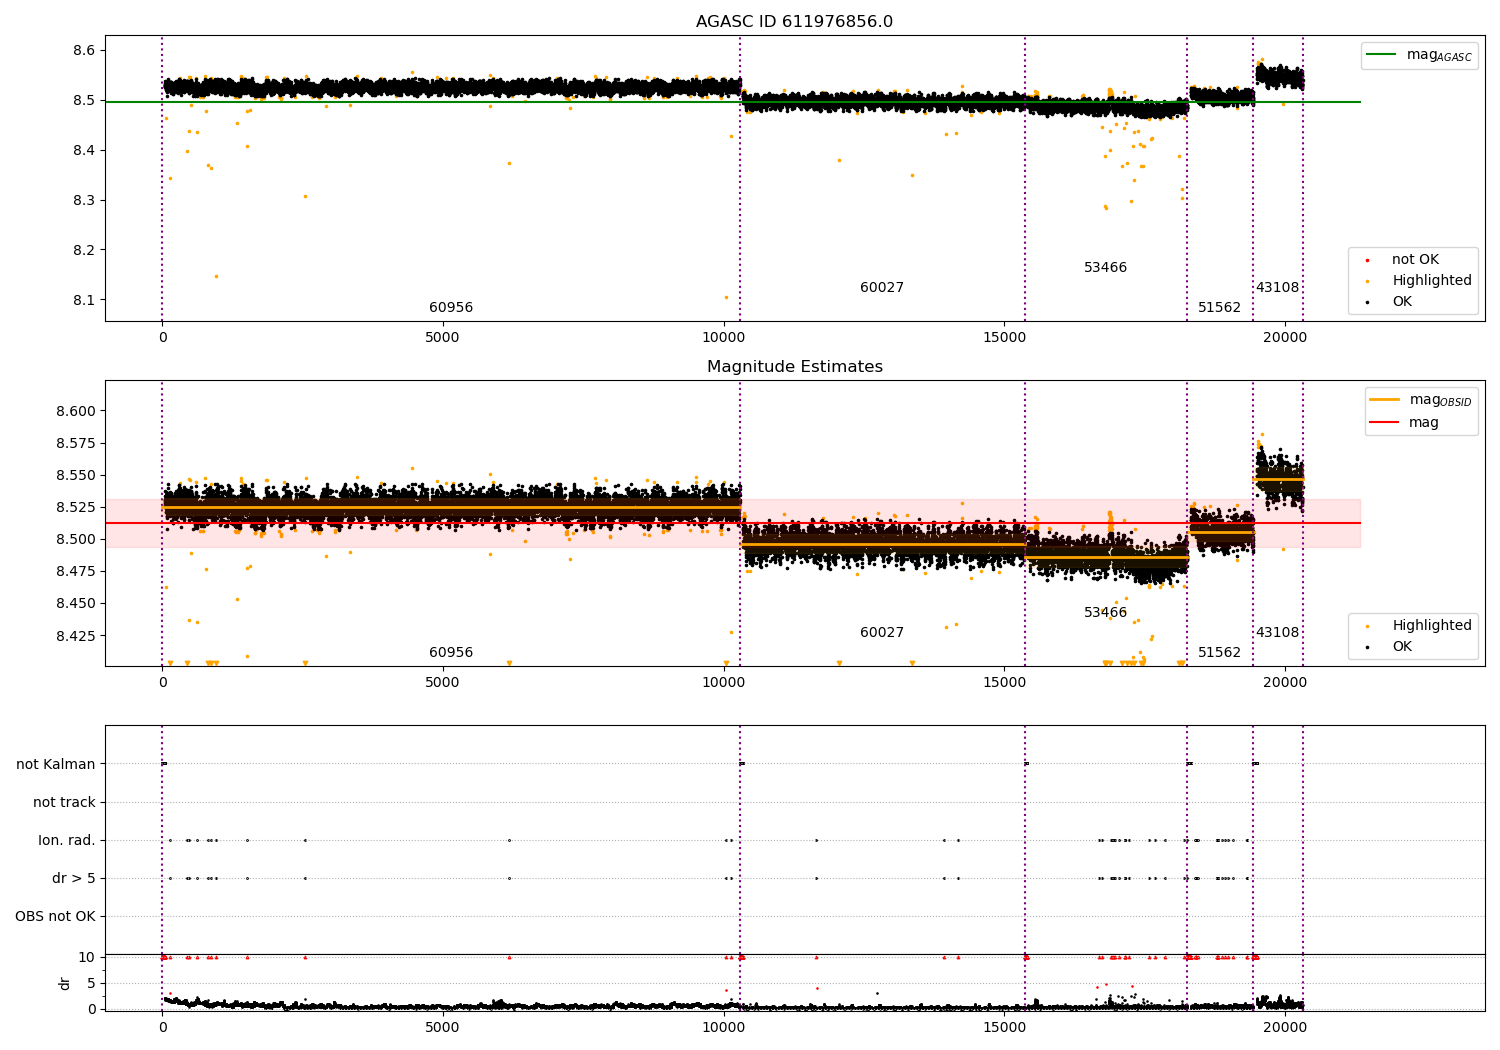
Task: Click obsid label 60956 in Magnitude Estimates plot
Action: [451, 653]
